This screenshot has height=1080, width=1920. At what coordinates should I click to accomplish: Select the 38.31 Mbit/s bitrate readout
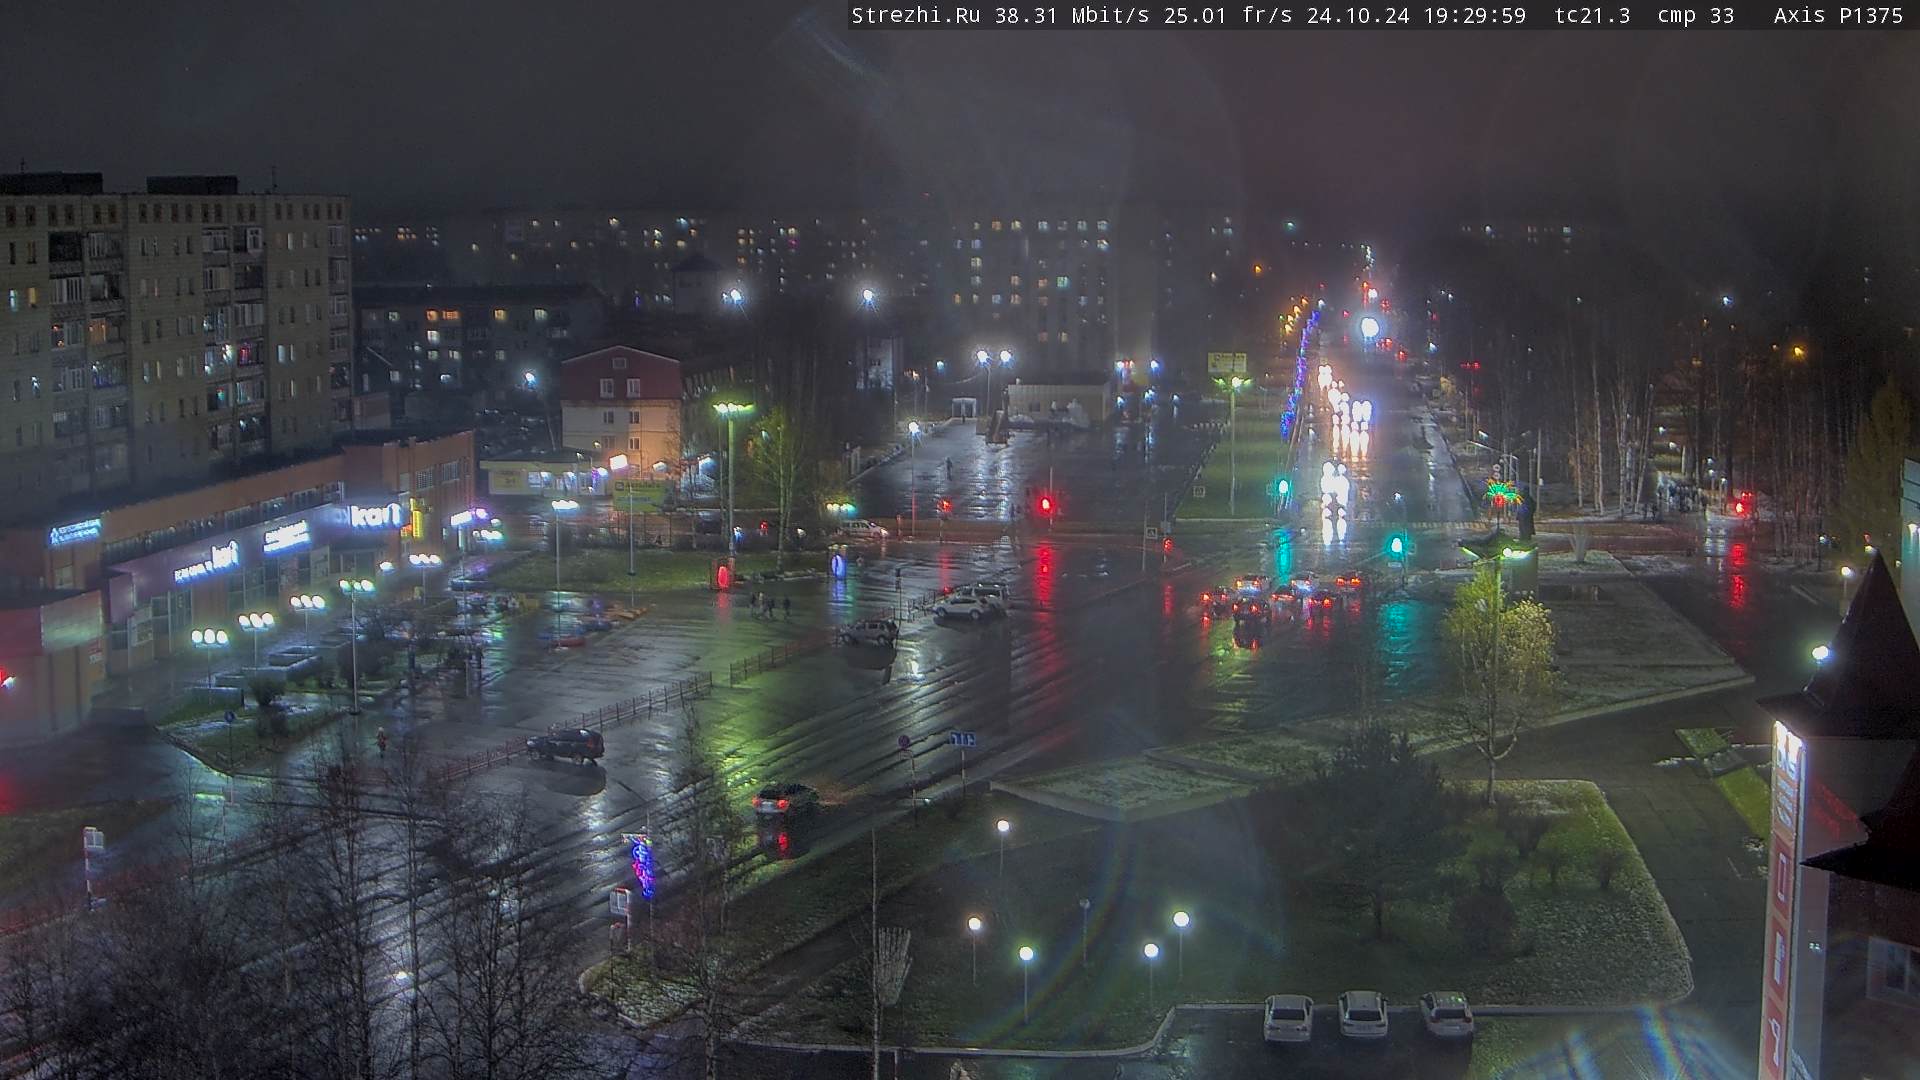point(1072,15)
